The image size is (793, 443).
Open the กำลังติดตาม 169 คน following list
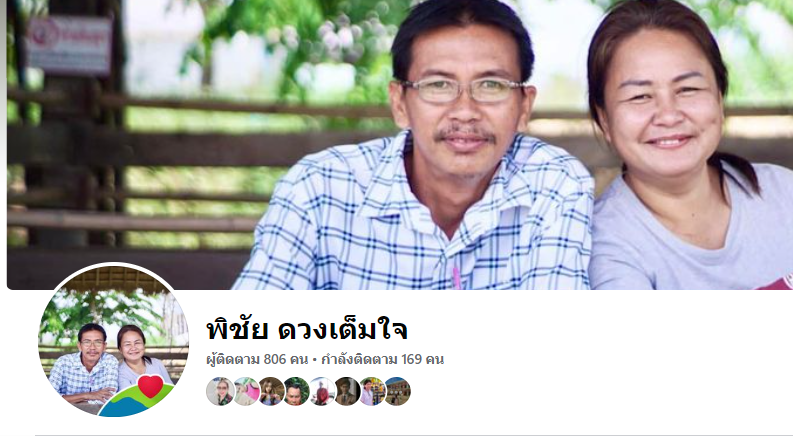point(382,360)
